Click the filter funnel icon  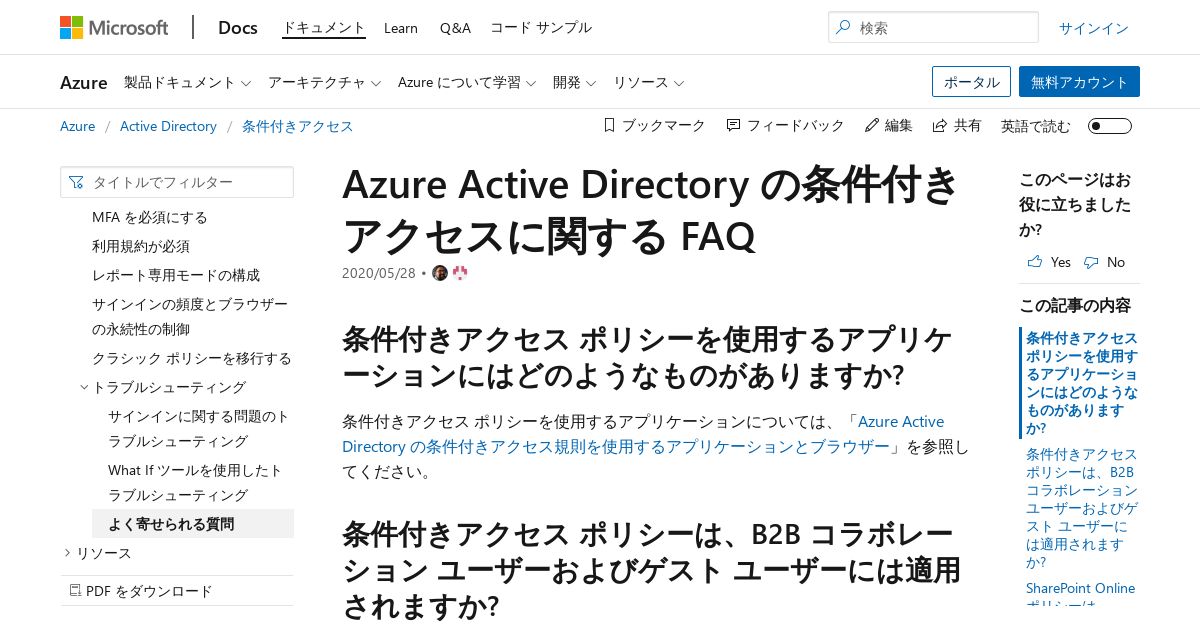pyautogui.click(x=77, y=183)
